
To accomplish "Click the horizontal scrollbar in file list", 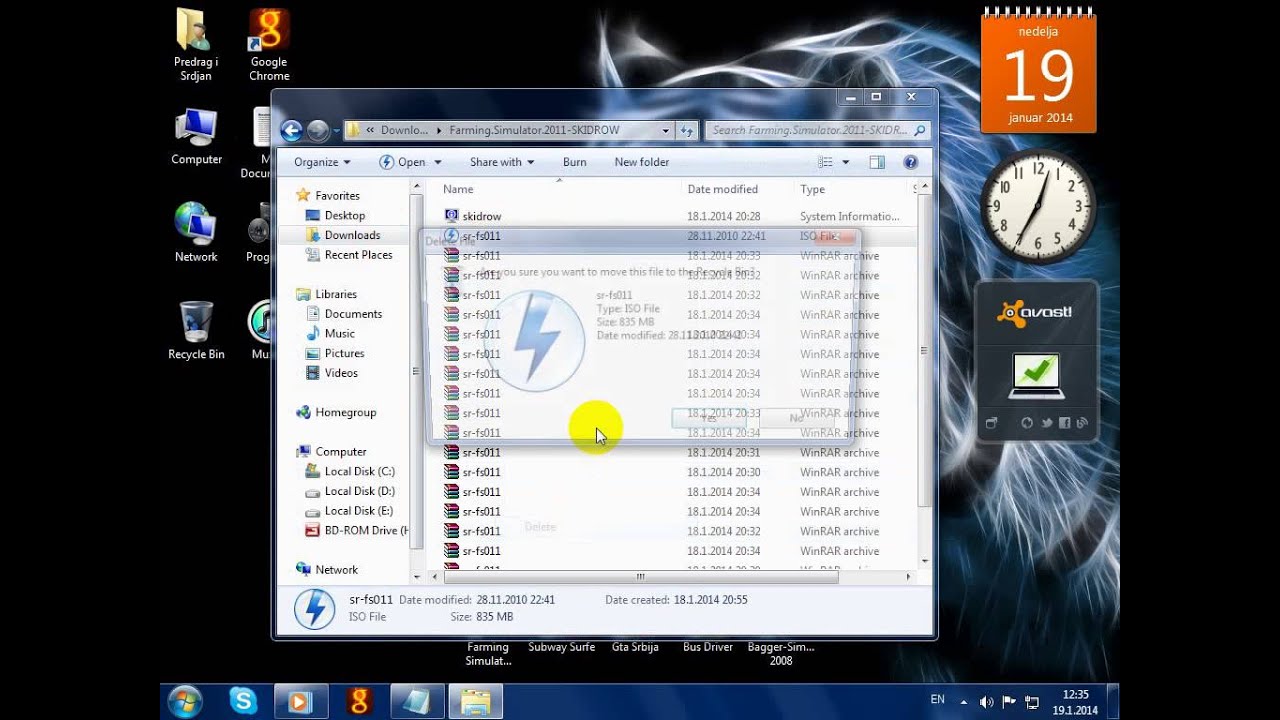I will (640, 576).
